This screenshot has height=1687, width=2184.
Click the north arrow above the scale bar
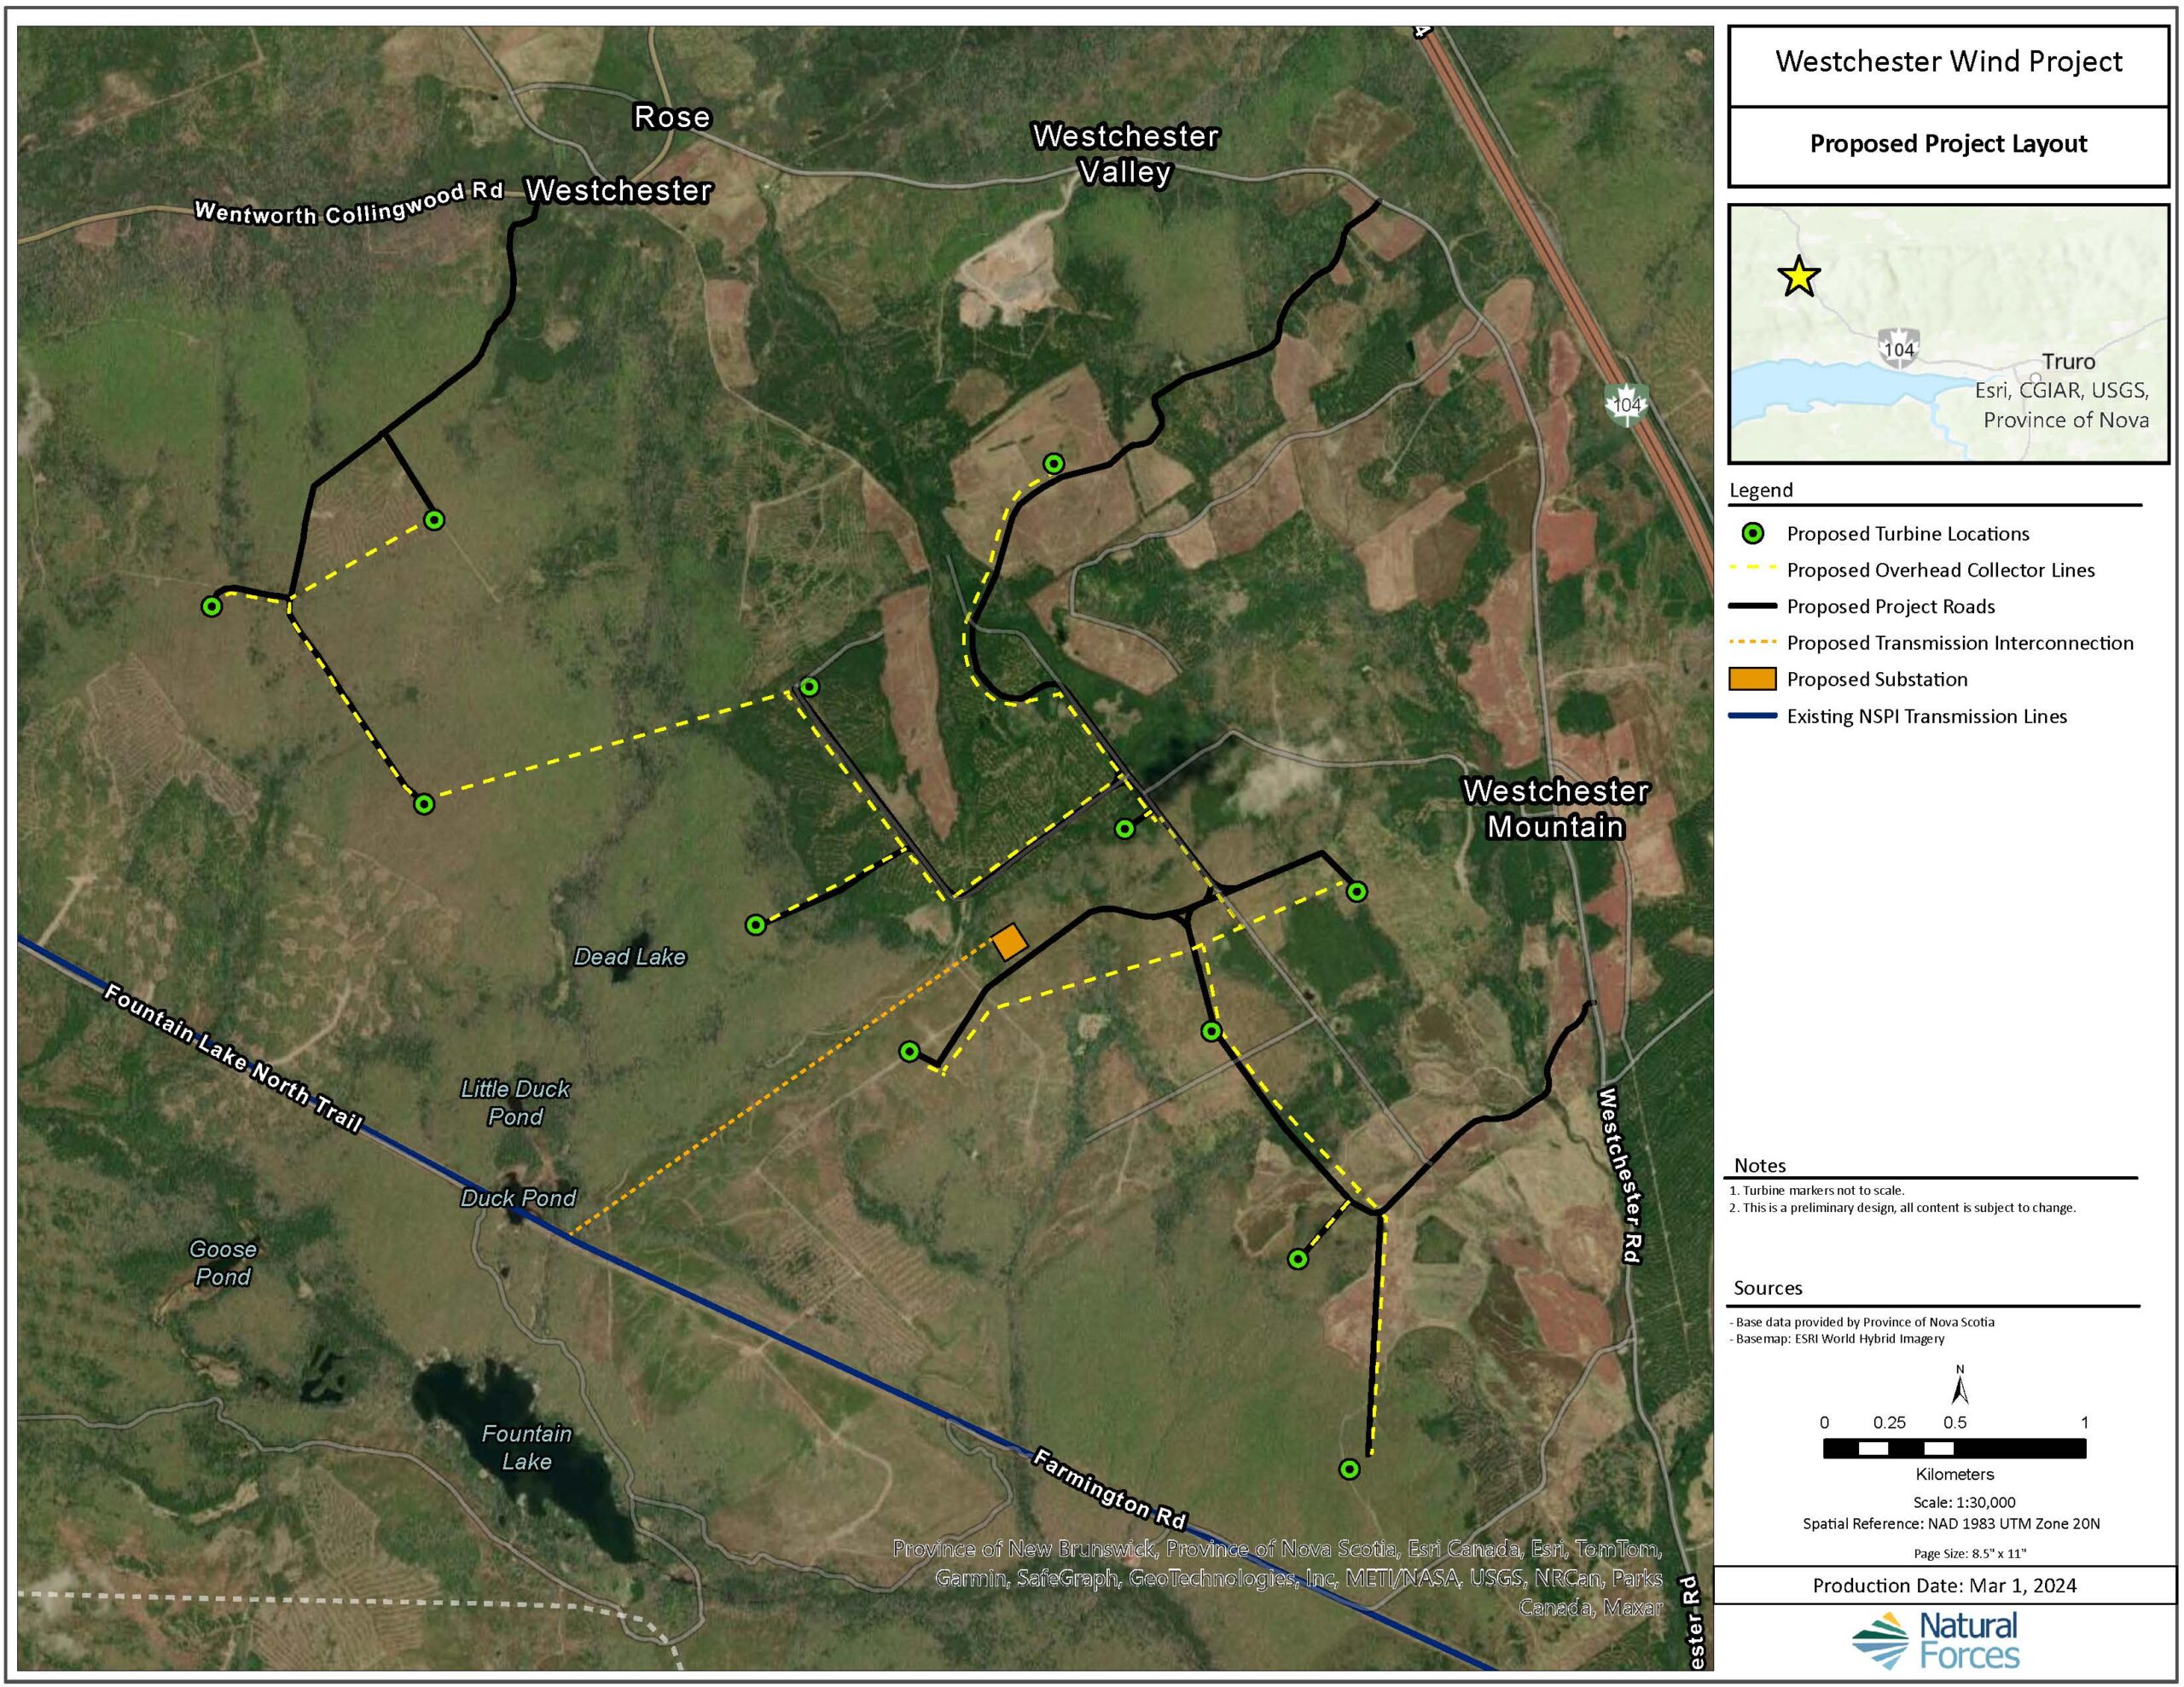pos(1960,1388)
